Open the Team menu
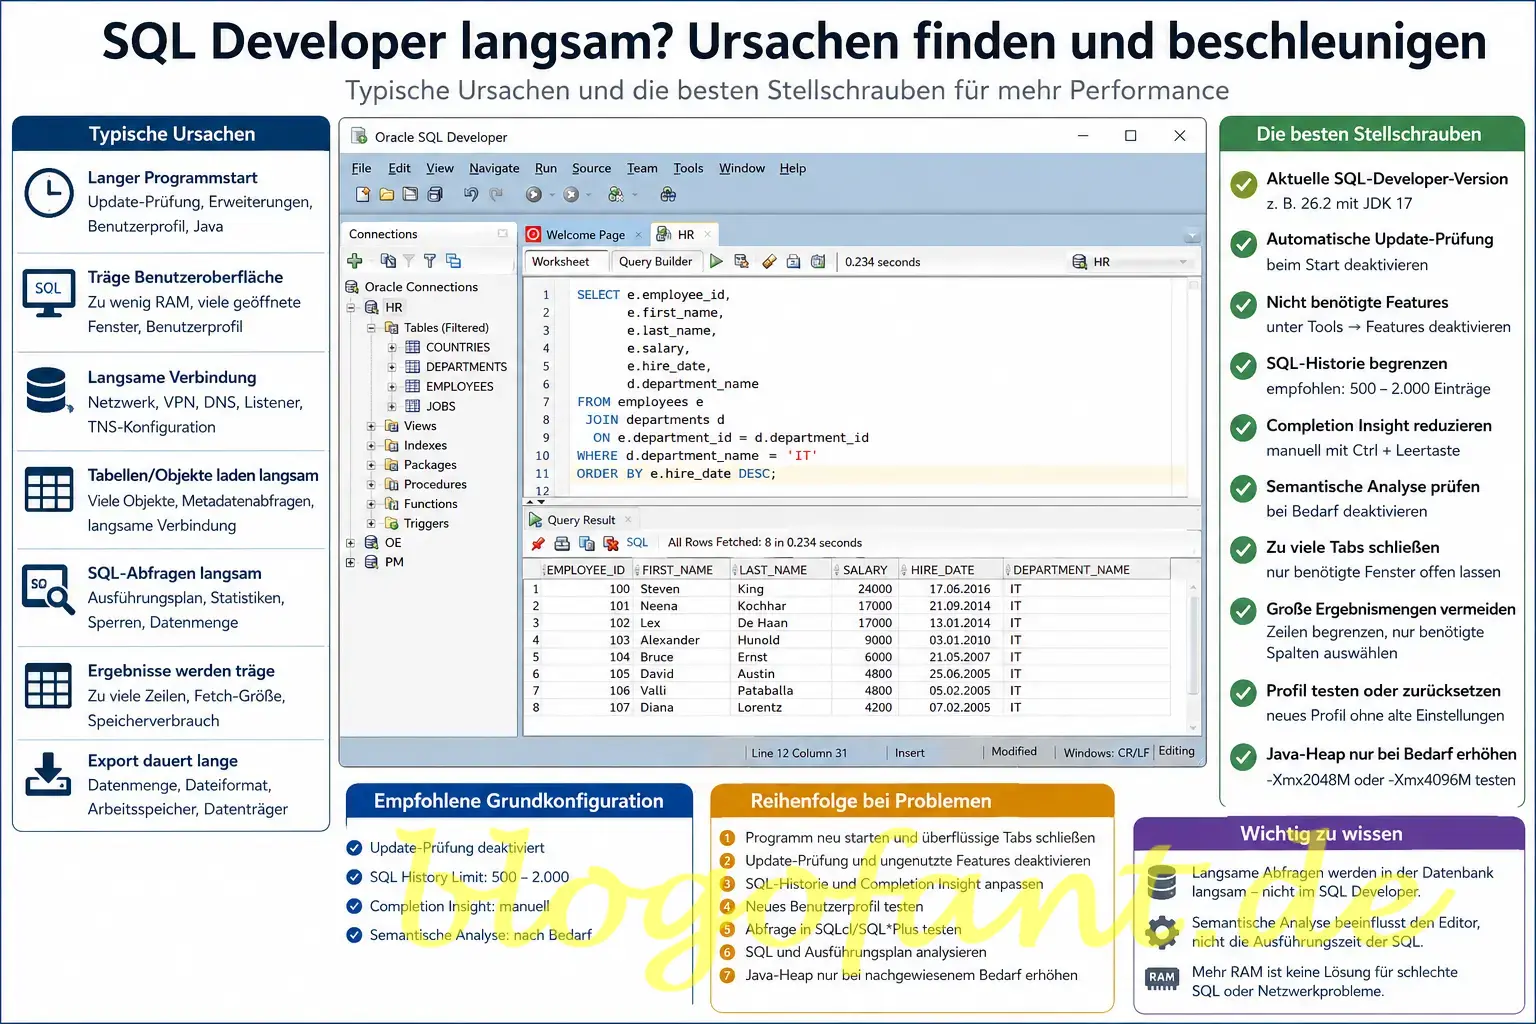This screenshot has height=1024, width=1536. point(642,168)
